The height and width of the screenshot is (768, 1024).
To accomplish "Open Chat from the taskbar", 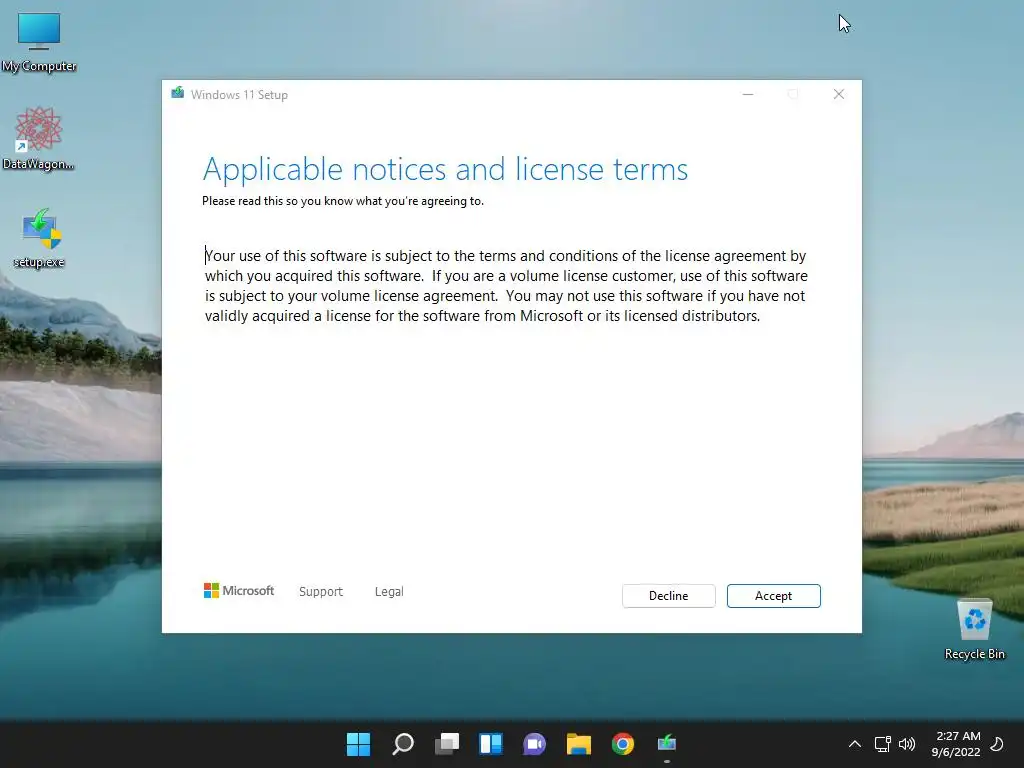I will [x=534, y=744].
